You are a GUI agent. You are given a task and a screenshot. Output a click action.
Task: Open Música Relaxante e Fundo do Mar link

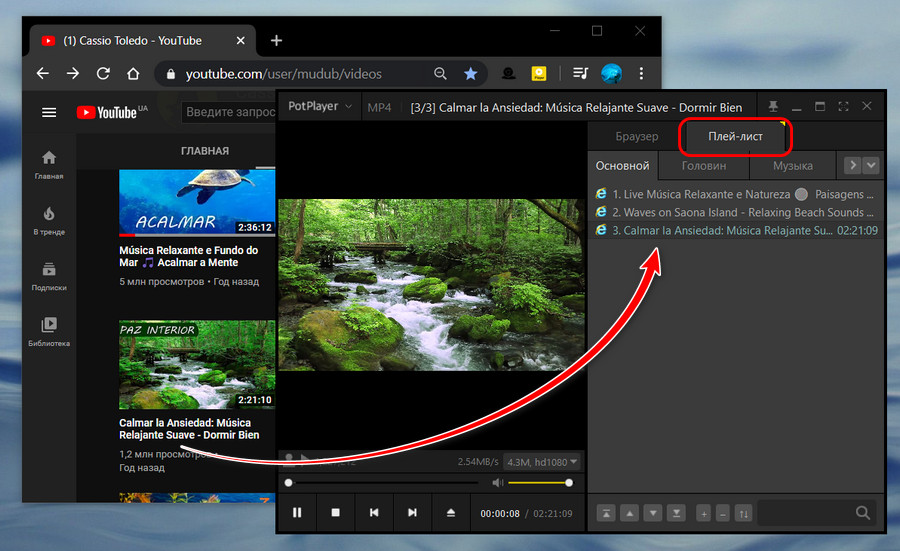point(189,257)
